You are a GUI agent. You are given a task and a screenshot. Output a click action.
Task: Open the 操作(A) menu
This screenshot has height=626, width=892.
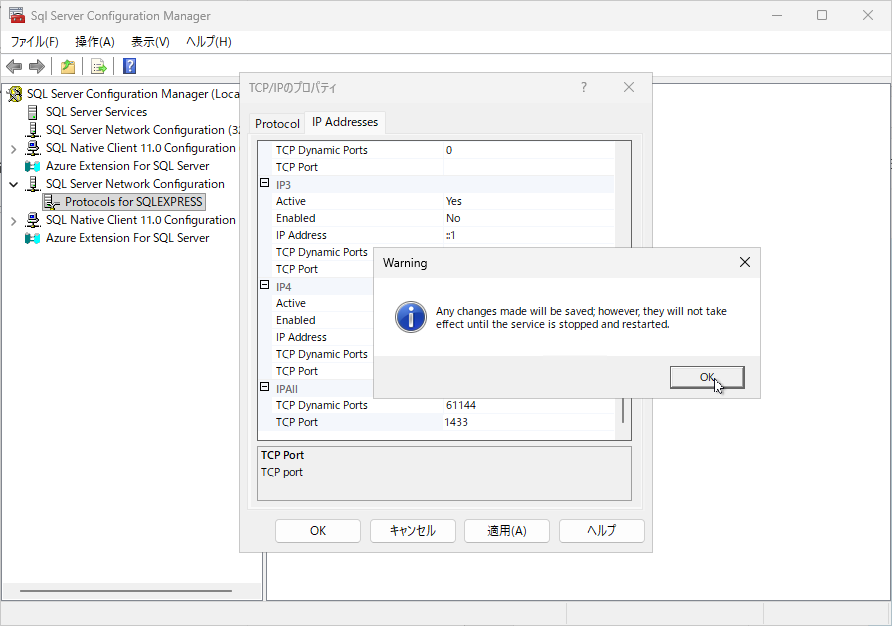(x=95, y=42)
